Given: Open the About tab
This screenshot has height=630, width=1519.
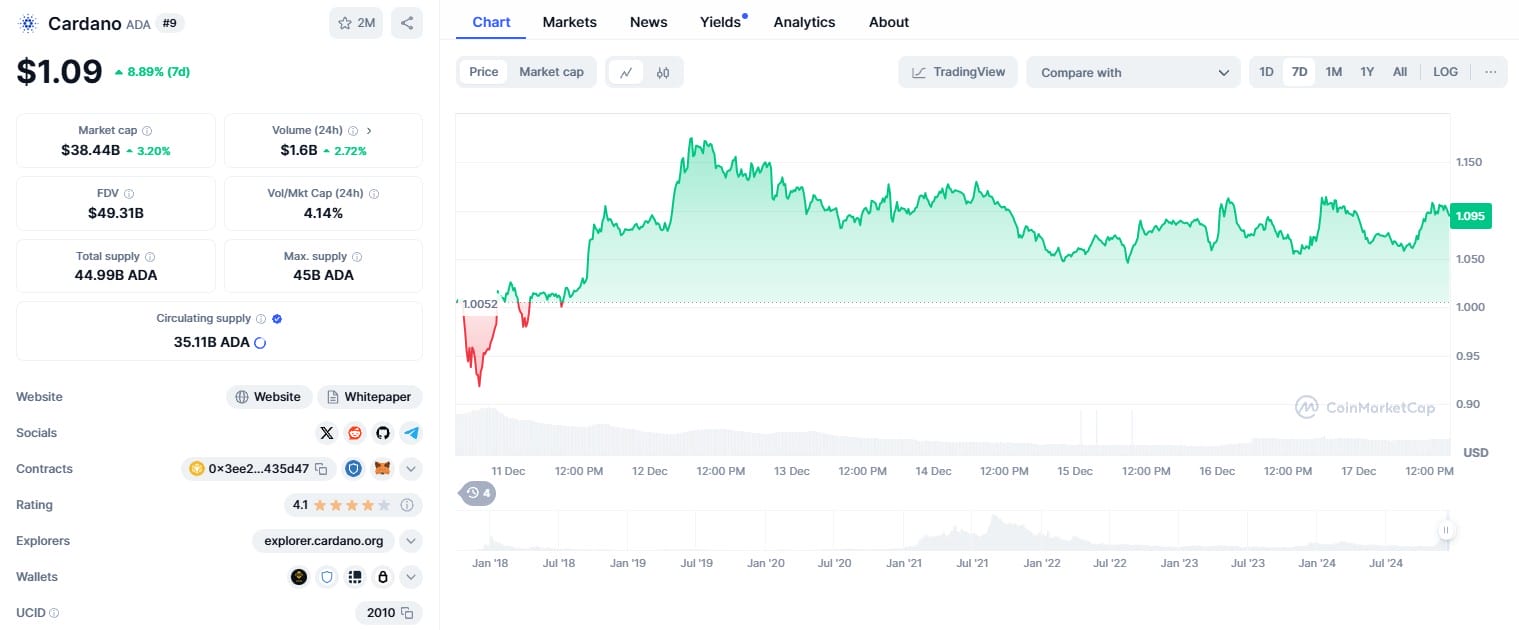Looking at the screenshot, I should point(889,22).
